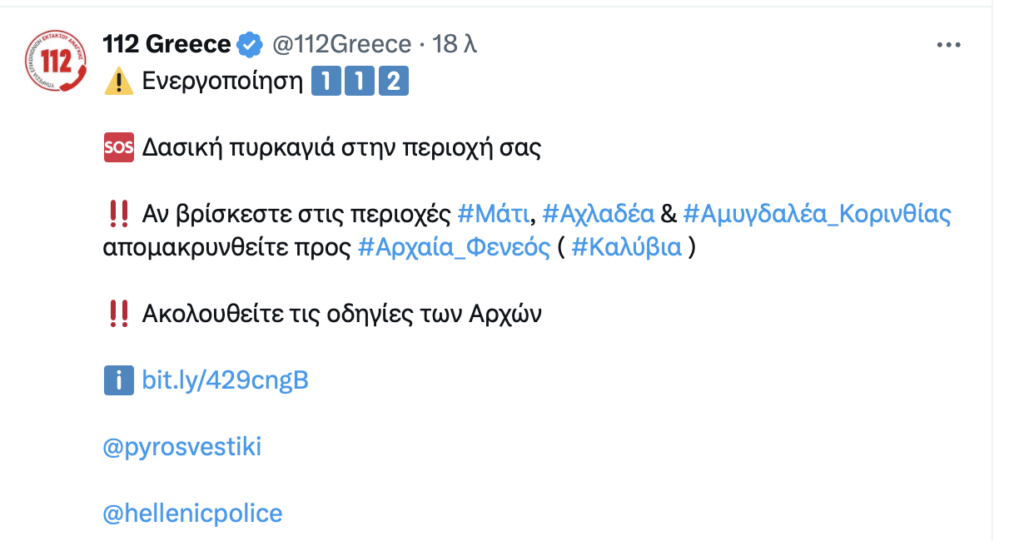Open the @112Greece handle

(340, 44)
